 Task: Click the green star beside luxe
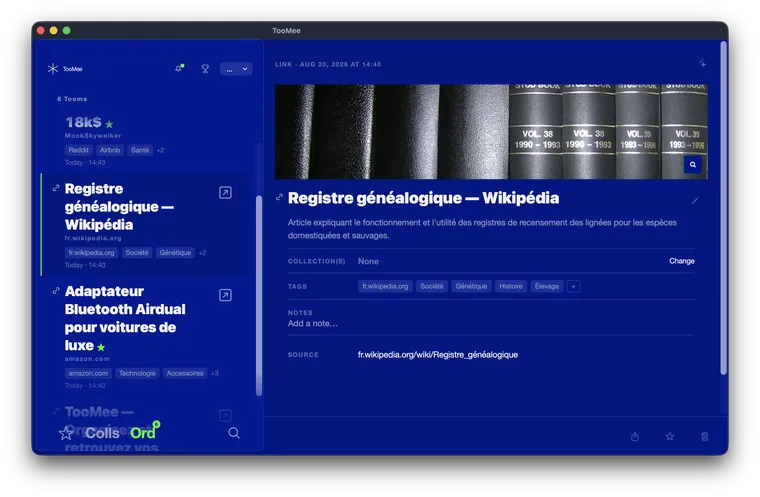click(x=101, y=347)
